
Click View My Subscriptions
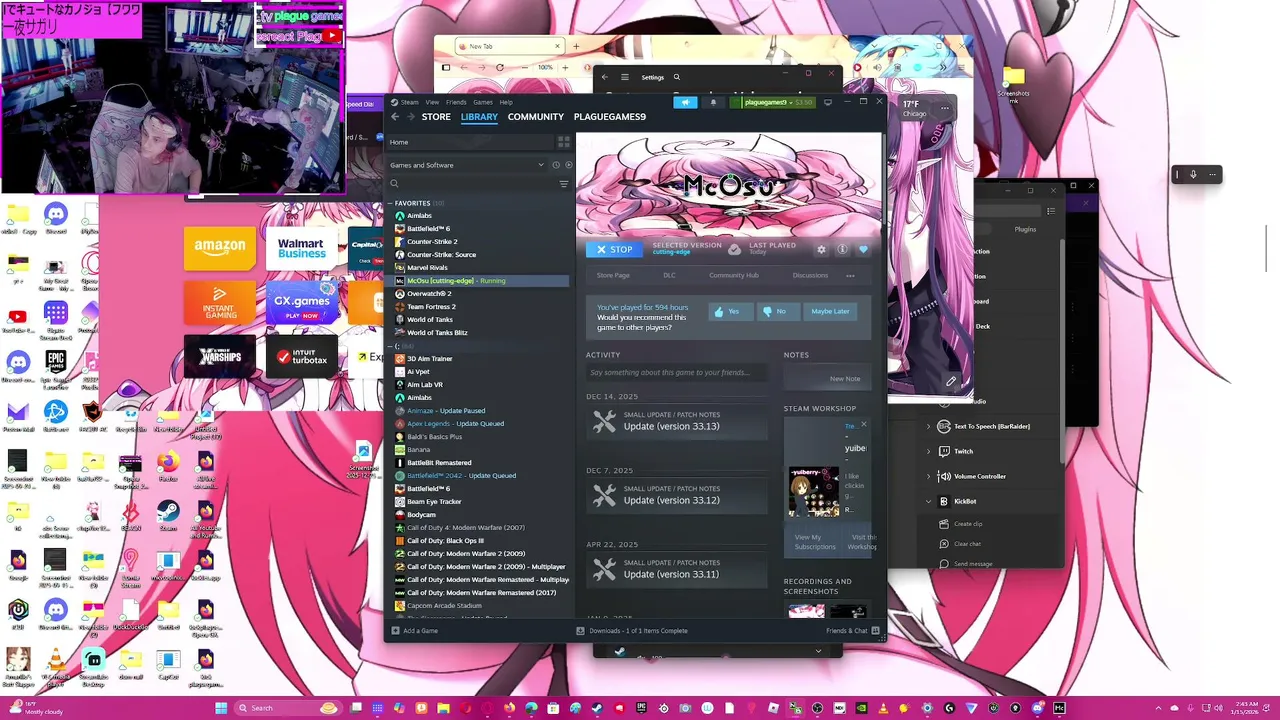(x=814, y=541)
